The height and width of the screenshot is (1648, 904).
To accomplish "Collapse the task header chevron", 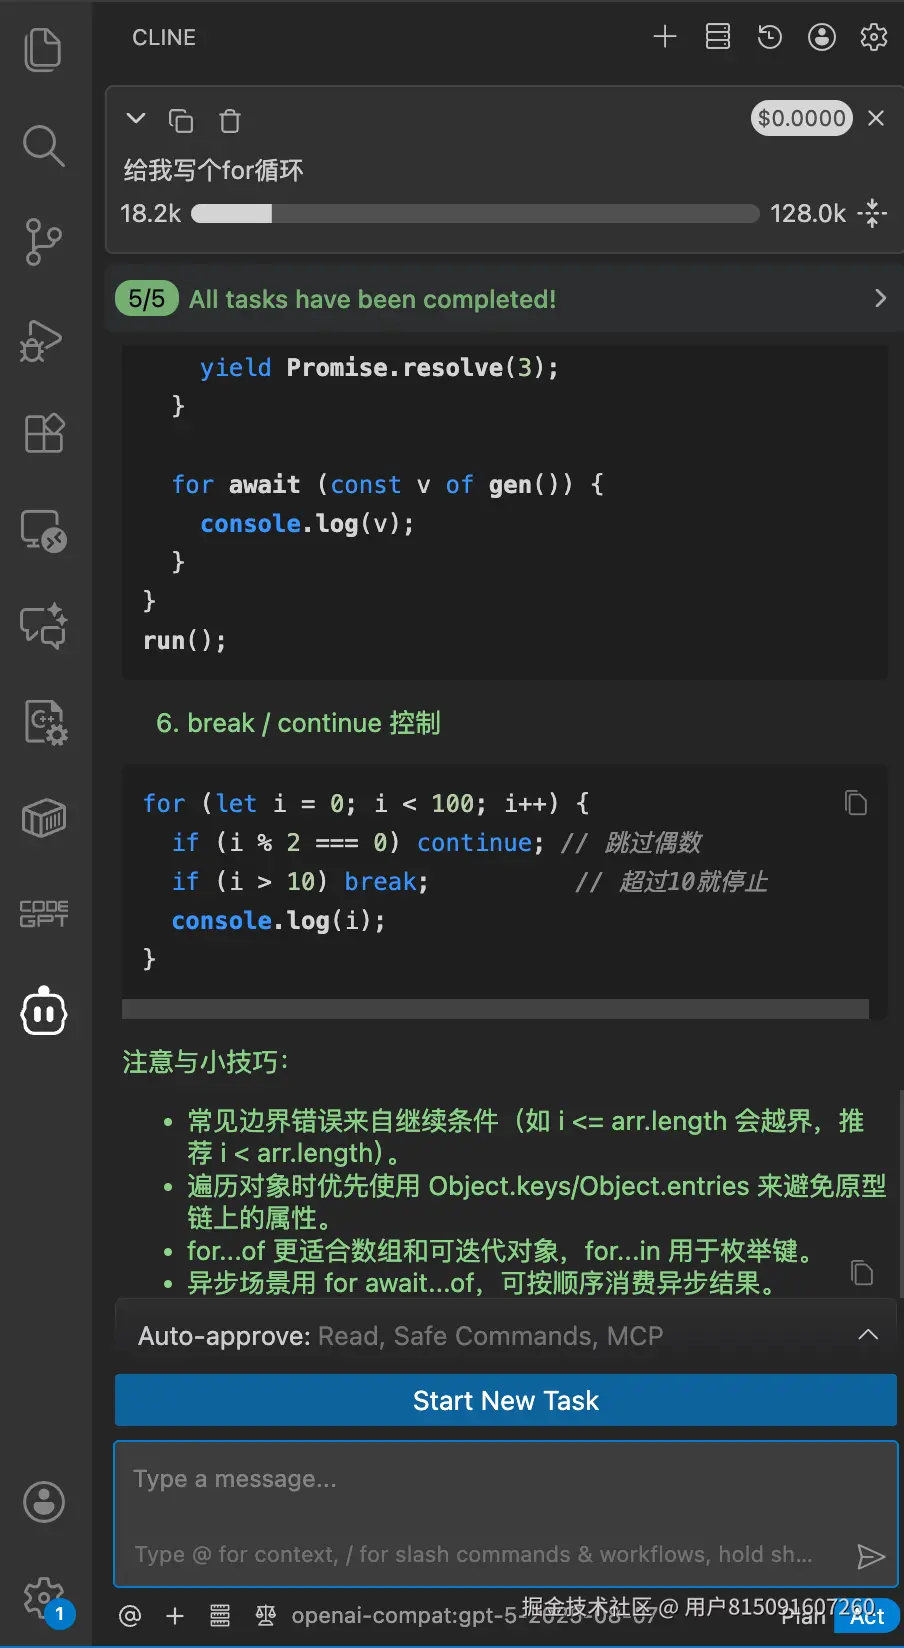I will (x=136, y=119).
